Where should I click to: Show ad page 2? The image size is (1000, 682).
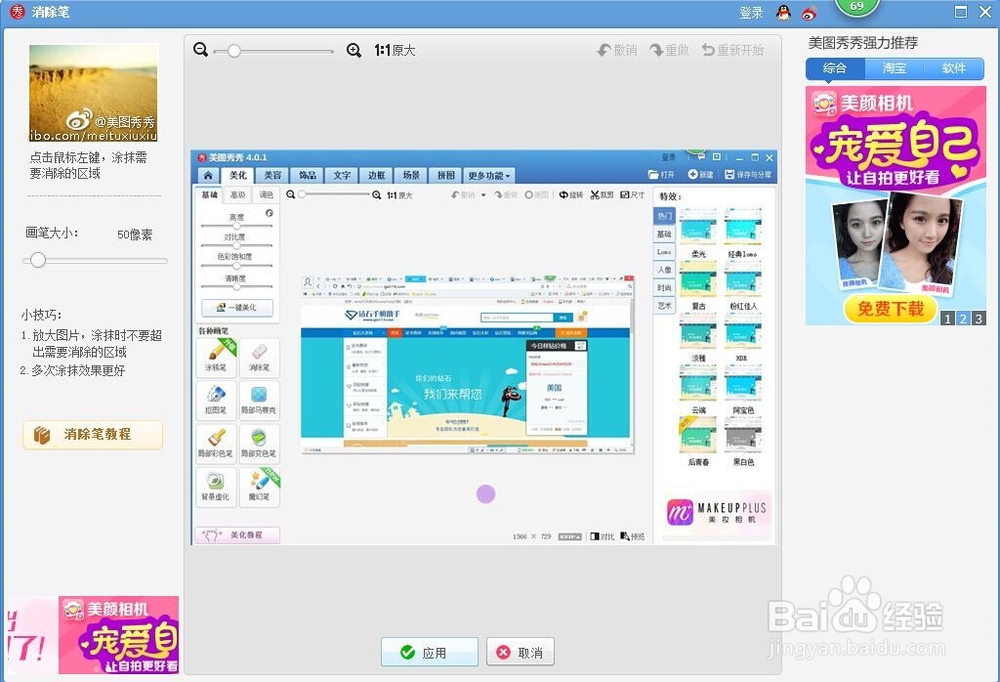pyautogui.click(x=964, y=318)
